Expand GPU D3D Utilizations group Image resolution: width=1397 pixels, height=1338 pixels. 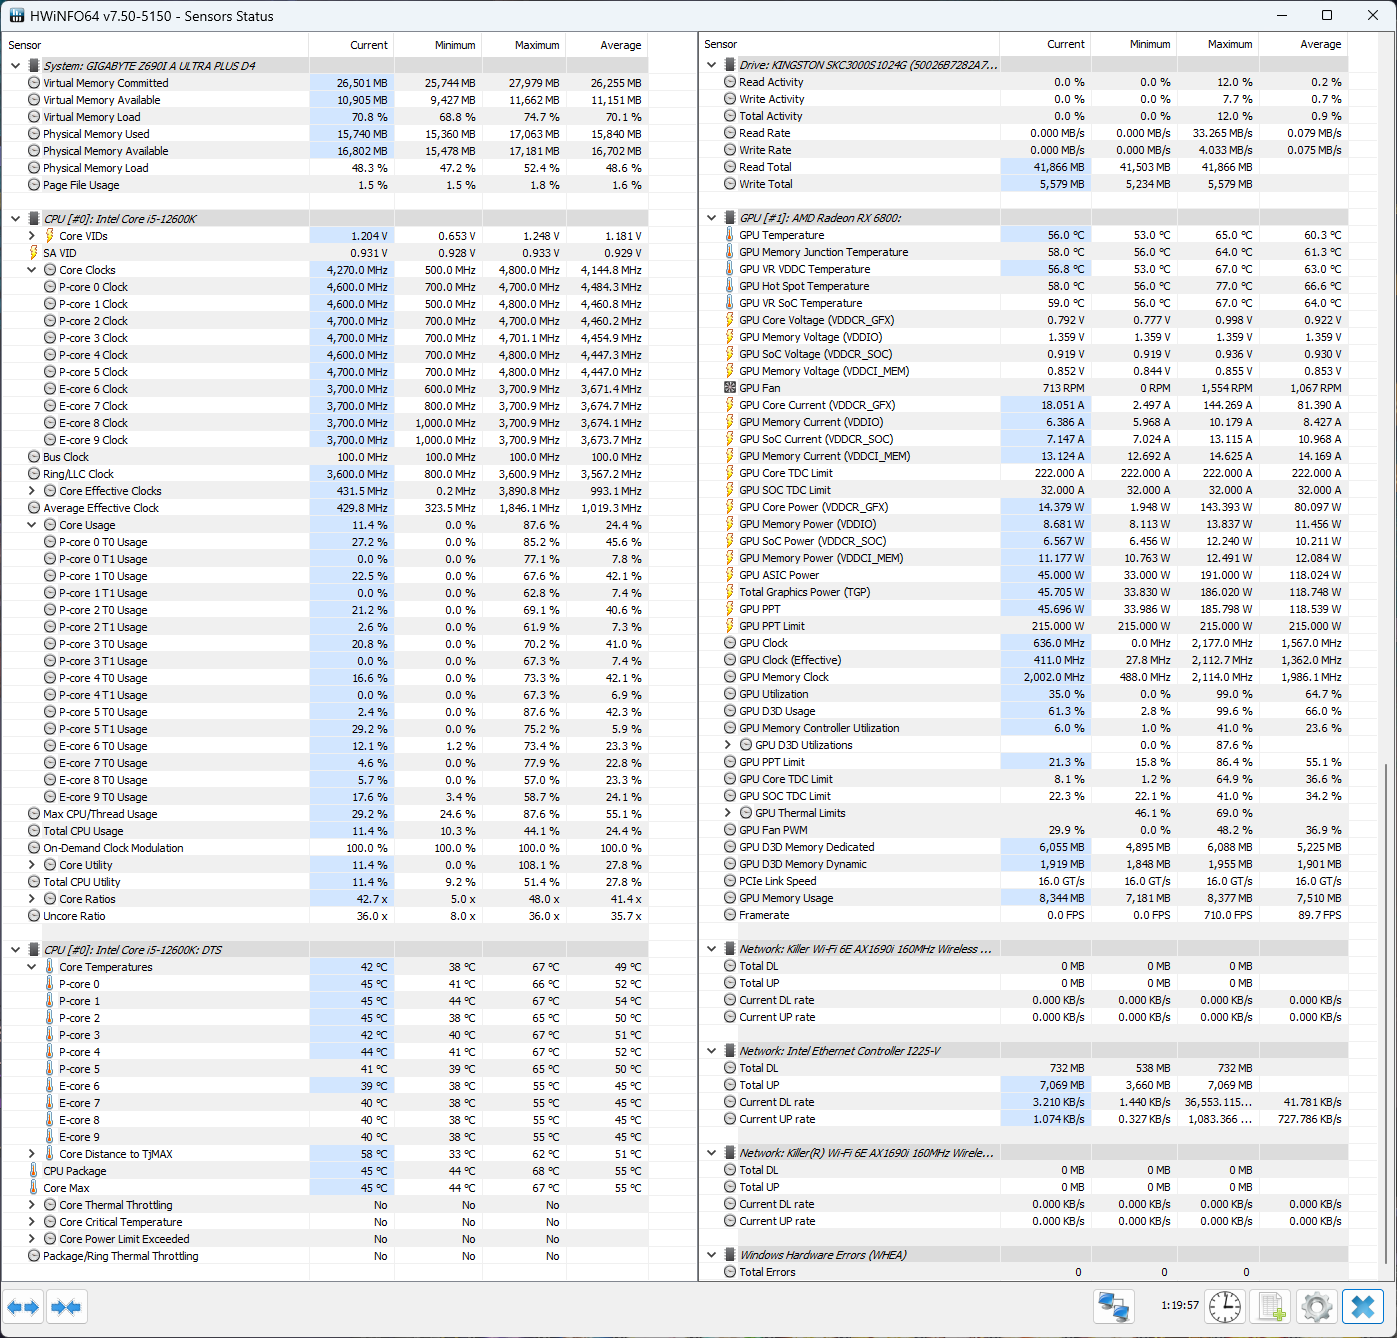coord(728,745)
